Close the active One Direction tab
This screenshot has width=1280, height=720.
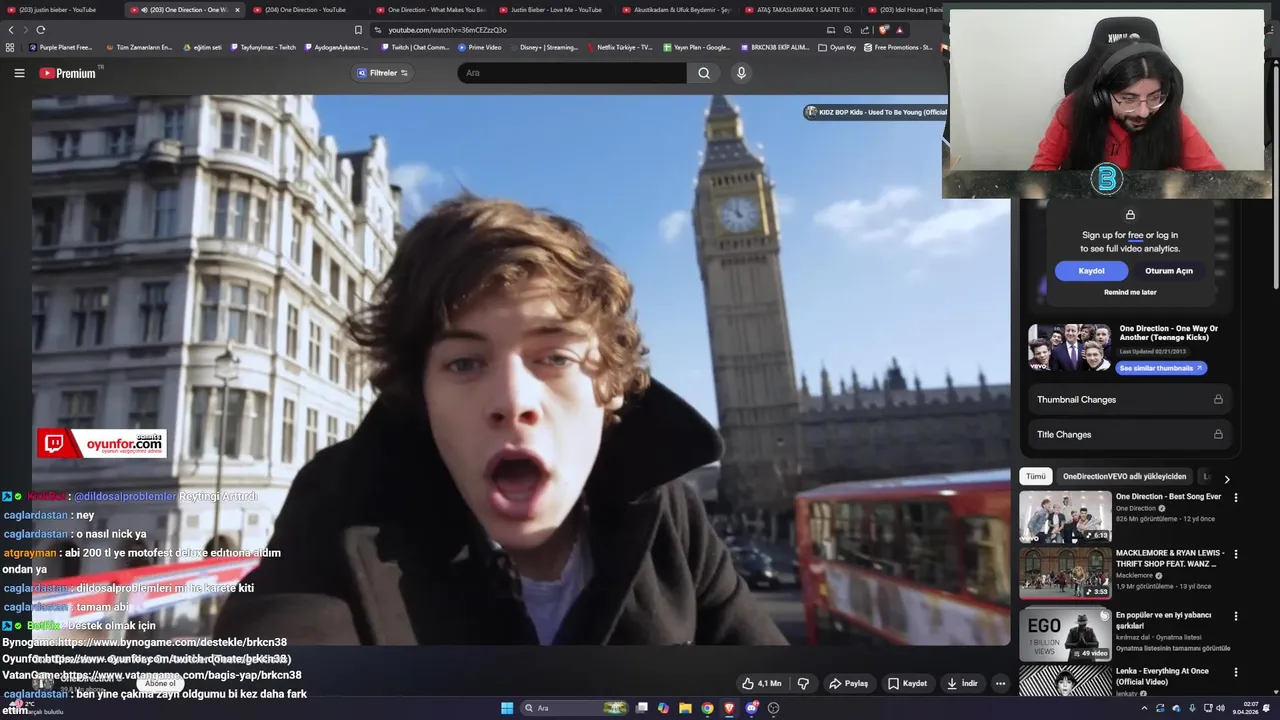tap(237, 10)
